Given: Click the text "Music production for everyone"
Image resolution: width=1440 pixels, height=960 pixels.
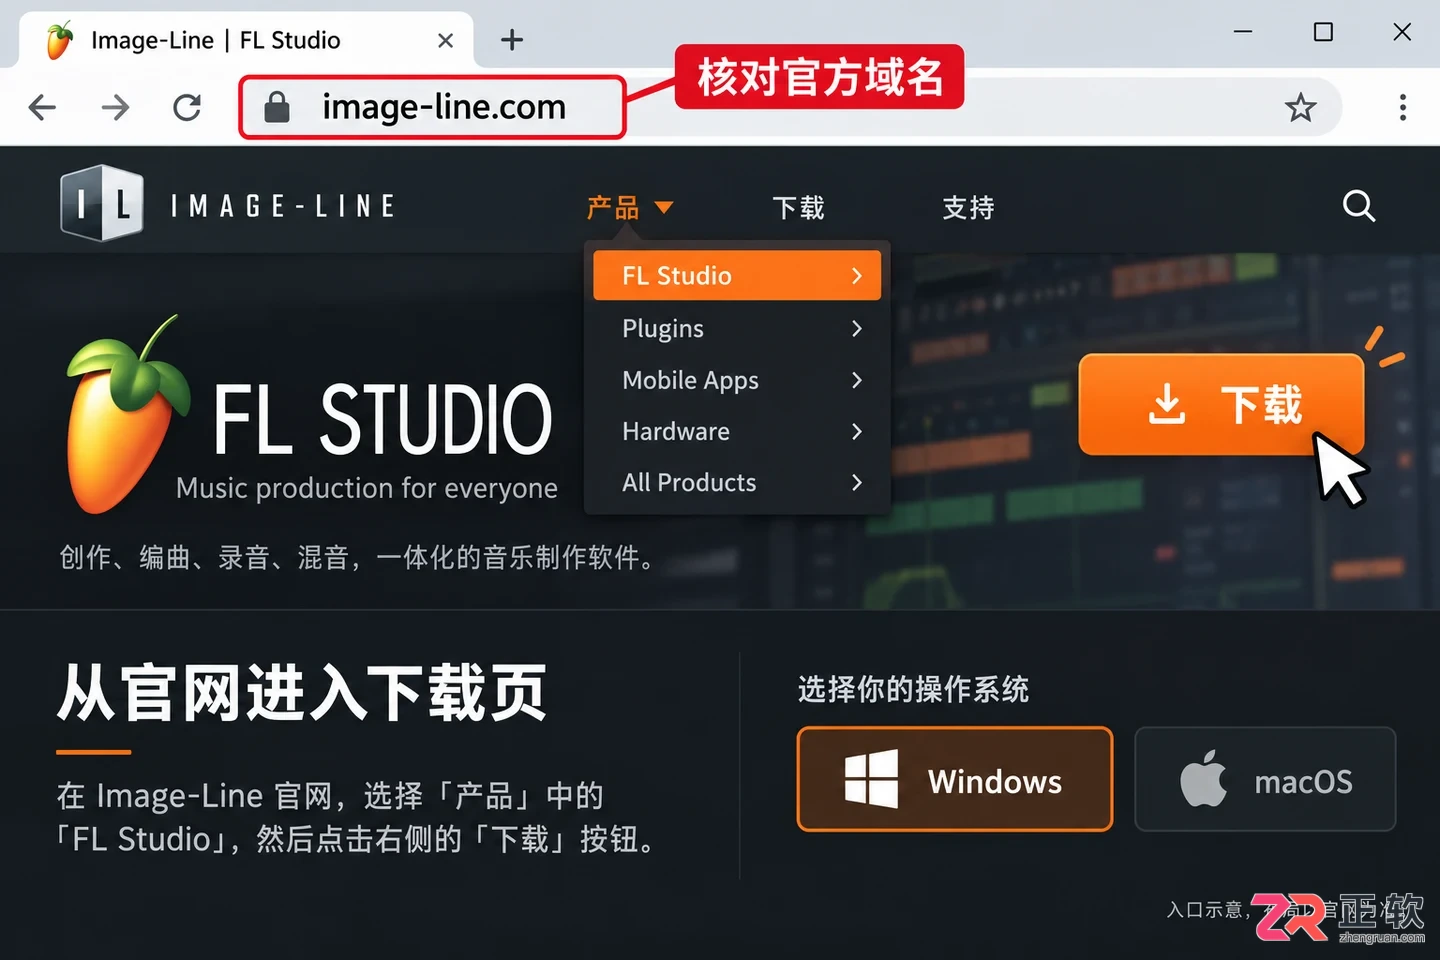Looking at the screenshot, I should pyautogui.click(x=367, y=488).
